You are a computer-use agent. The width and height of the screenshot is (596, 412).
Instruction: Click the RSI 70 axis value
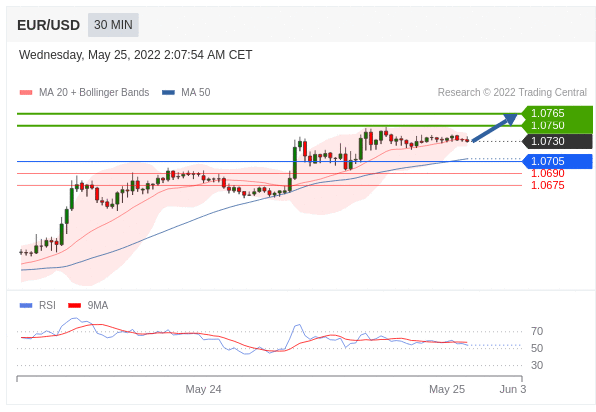537,331
